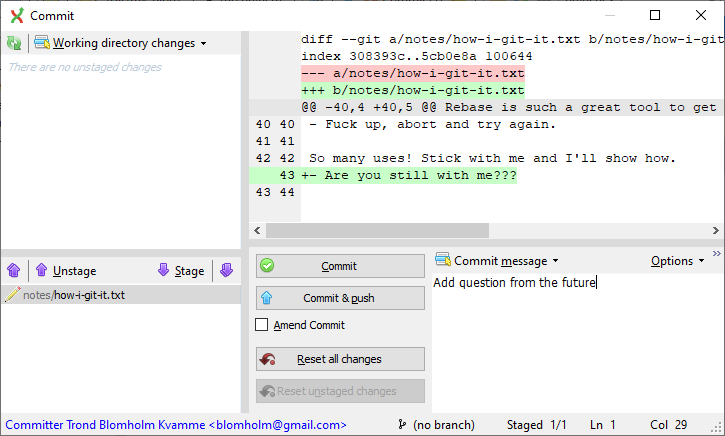Maximize the Commit window
The height and width of the screenshot is (436, 725).
click(x=655, y=15)
